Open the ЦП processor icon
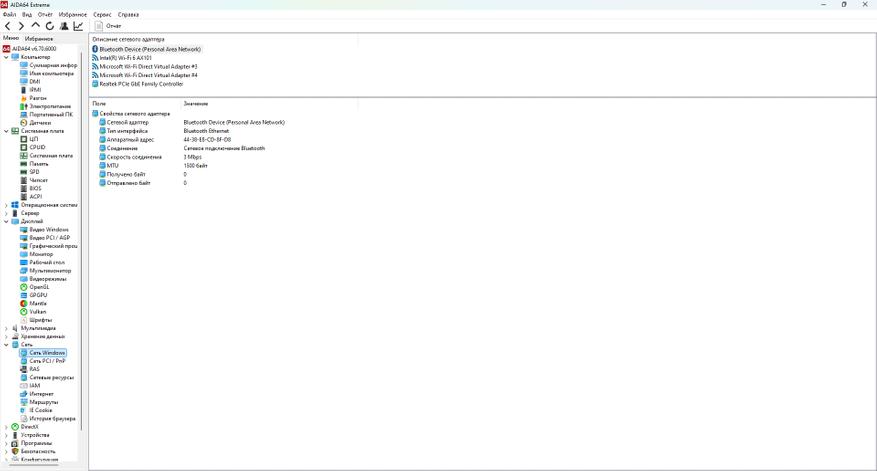The height and width of the screenshot is (471, 877). tap(23, 139)
